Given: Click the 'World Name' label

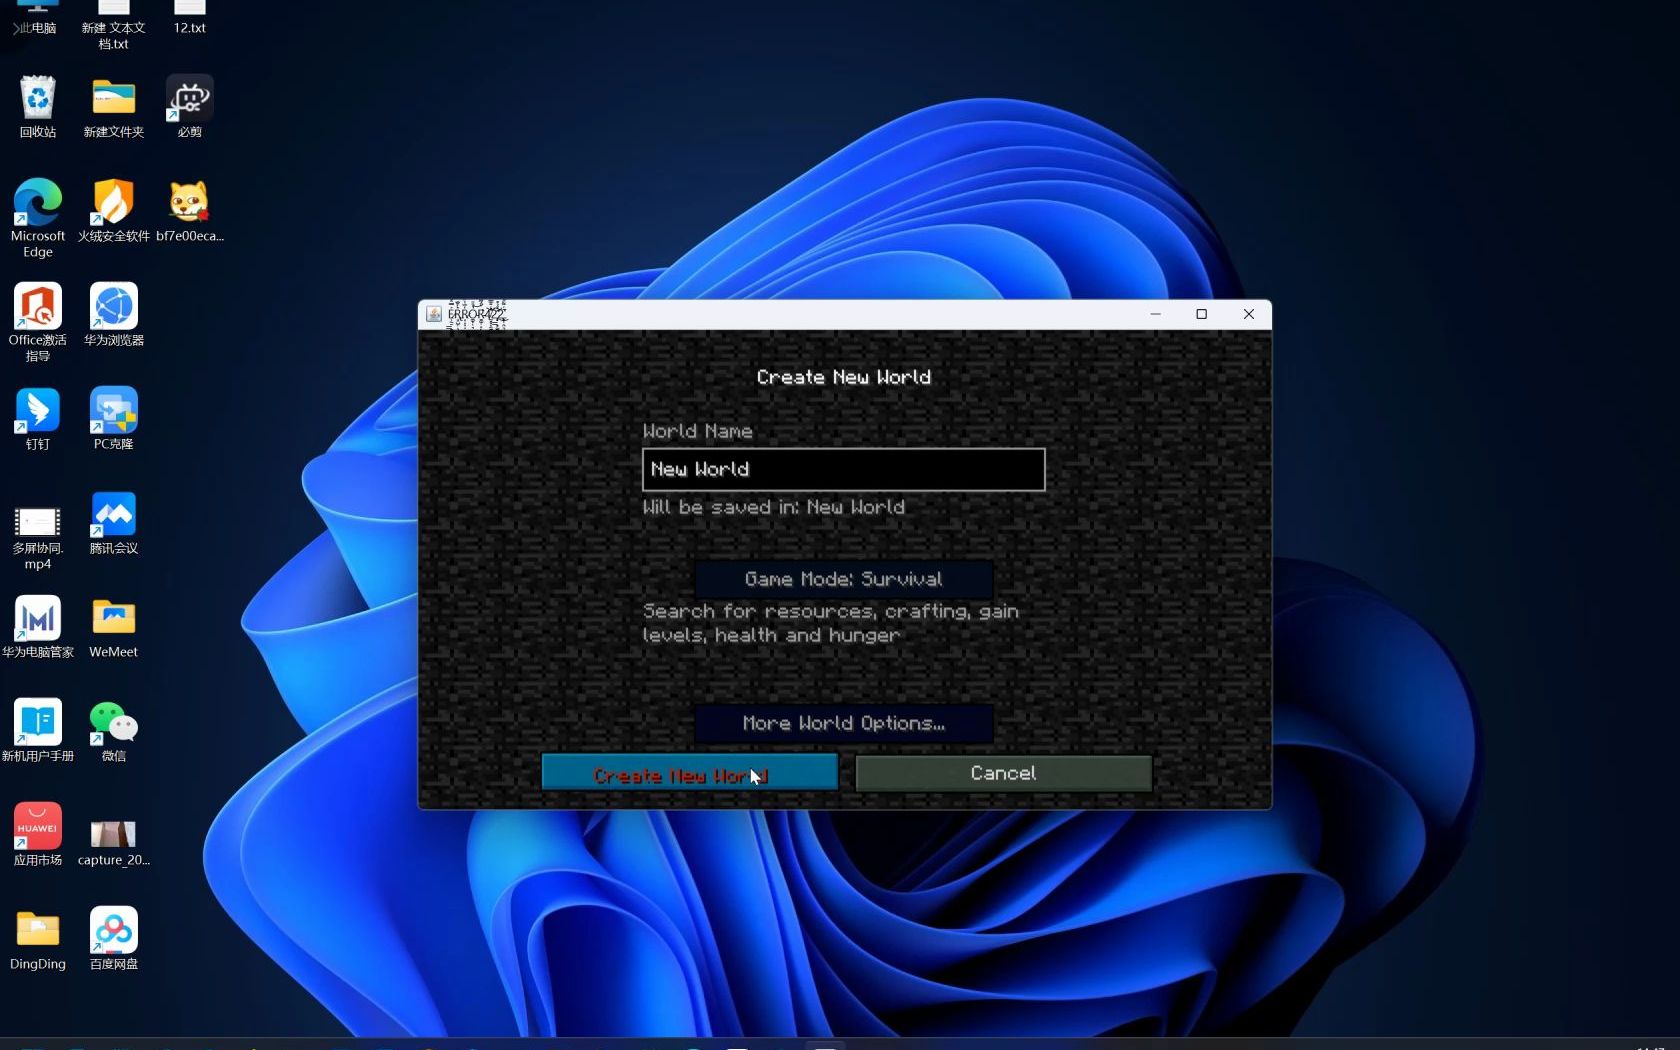Looking at the screenshot, I should [697, 431].
